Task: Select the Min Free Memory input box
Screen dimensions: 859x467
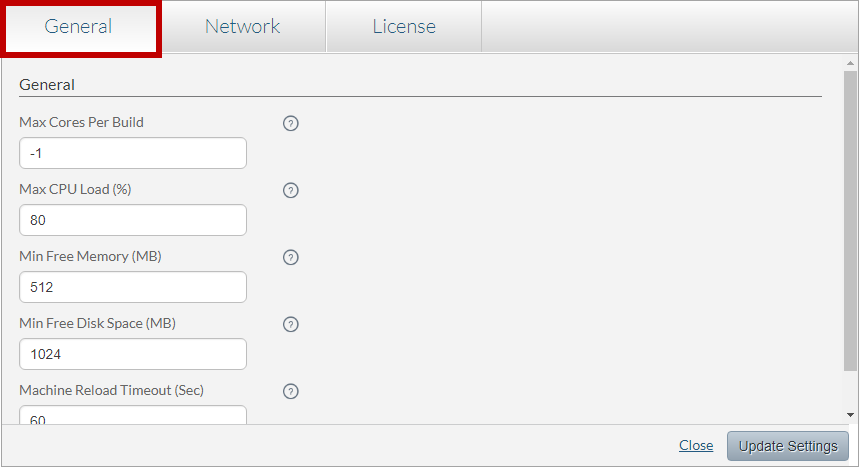Action: [133, 287]
